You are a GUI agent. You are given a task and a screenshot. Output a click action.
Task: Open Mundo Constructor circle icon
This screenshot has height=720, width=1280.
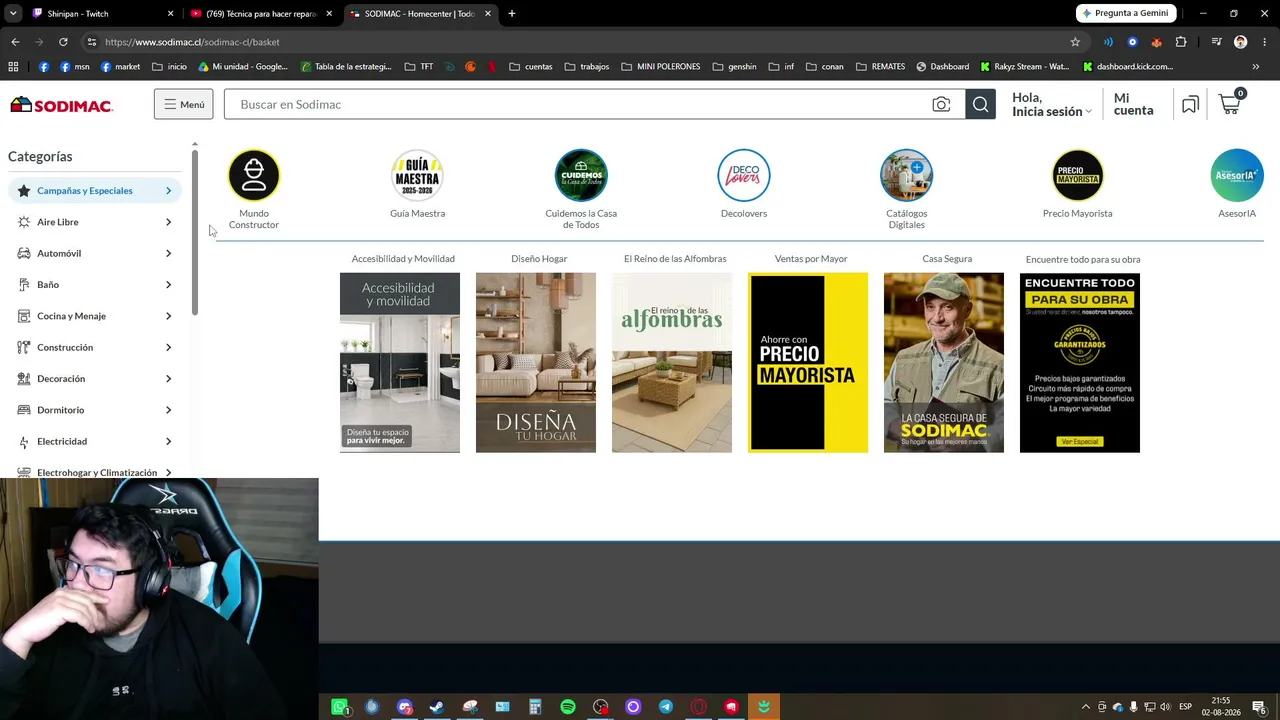point(254,175)
